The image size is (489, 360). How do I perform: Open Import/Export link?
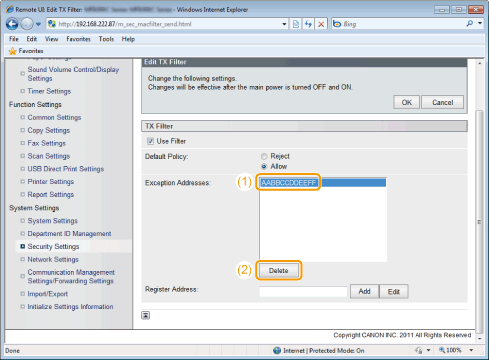pos(47,294)
